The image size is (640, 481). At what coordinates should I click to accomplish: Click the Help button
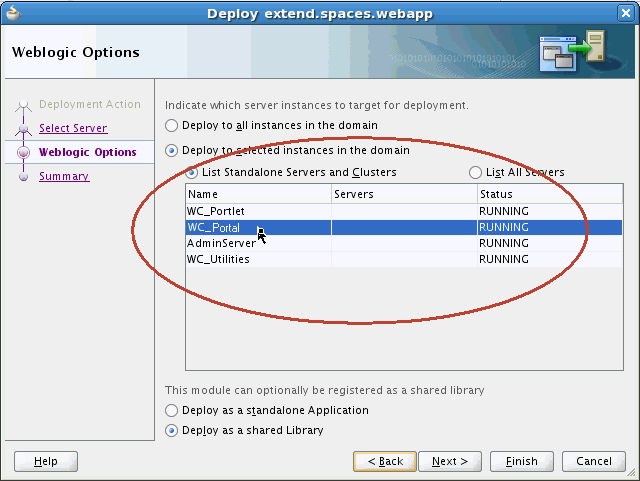pyautogui.click(x=46, y=461)
